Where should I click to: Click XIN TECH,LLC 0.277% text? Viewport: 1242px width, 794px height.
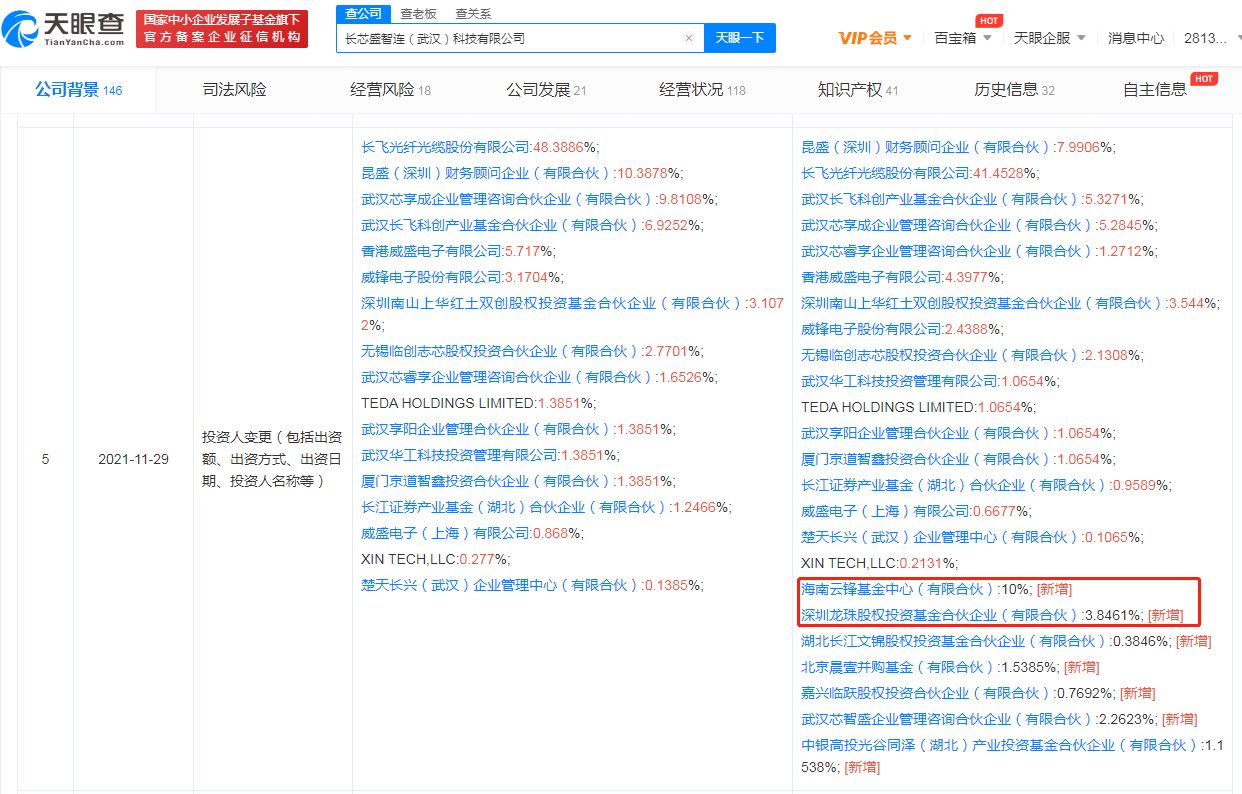click(435, 559)
